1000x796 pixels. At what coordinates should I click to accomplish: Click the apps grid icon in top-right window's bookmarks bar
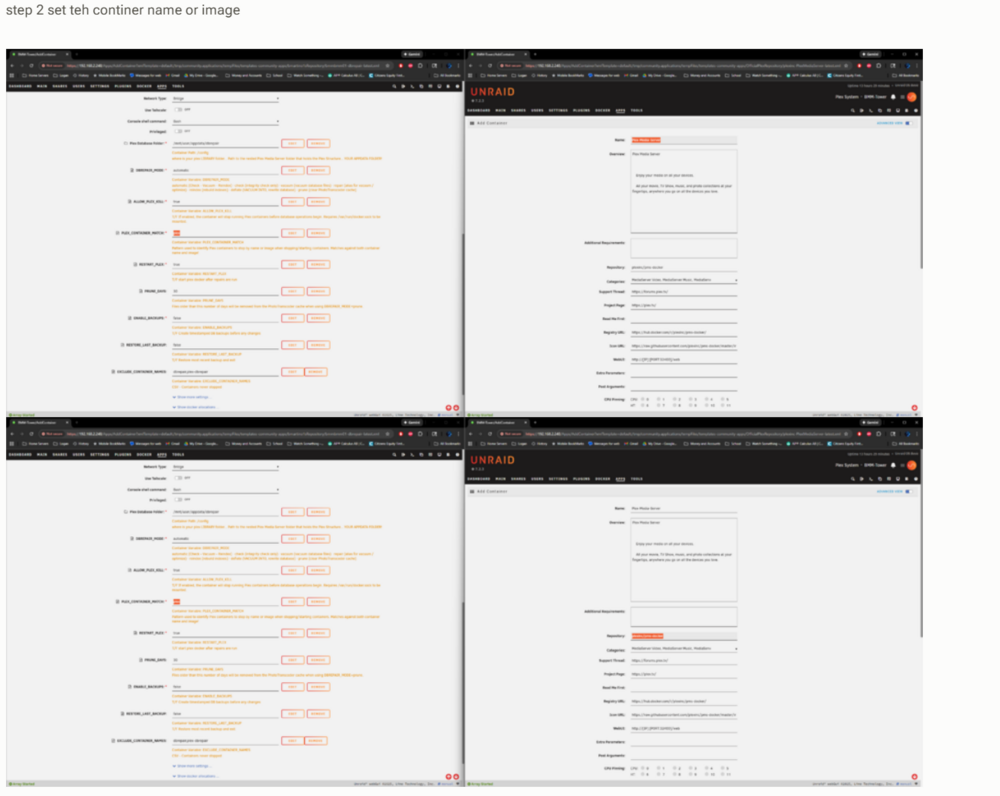point(471,75)
